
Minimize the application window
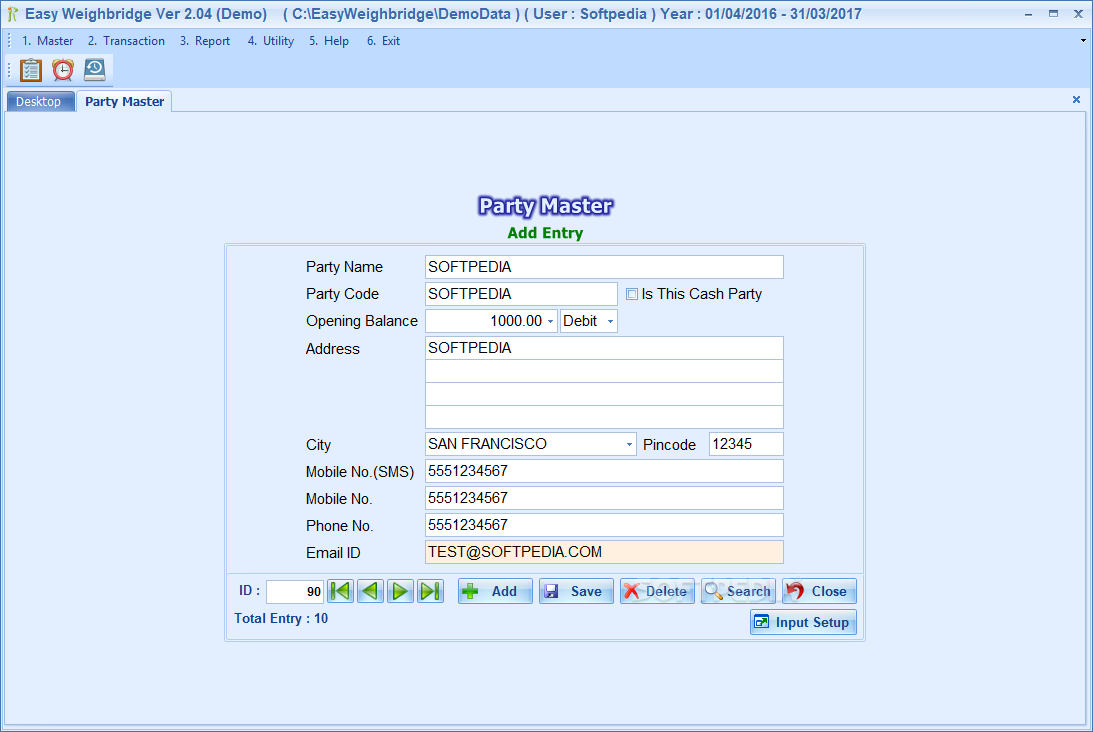tap(1028, 14)
